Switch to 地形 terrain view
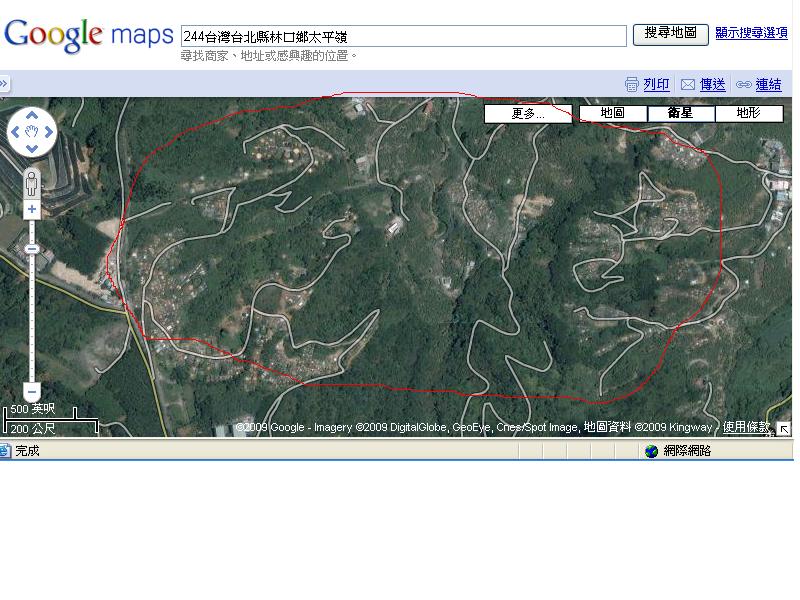Viewport: 800px width, 600px height. [749, 114]
